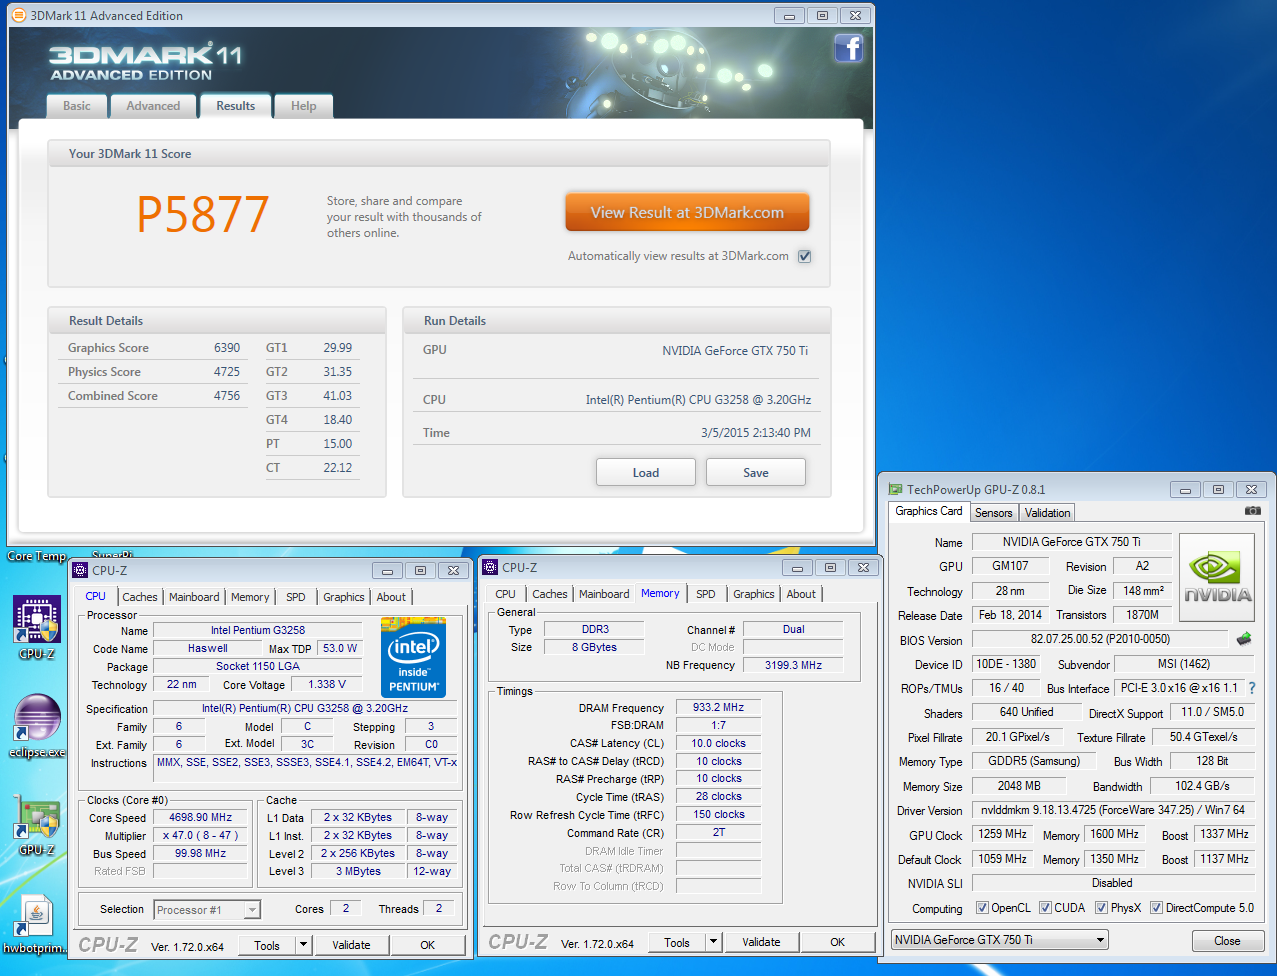
Task: Click Close button in GPU-Z
Action: 1227,941
